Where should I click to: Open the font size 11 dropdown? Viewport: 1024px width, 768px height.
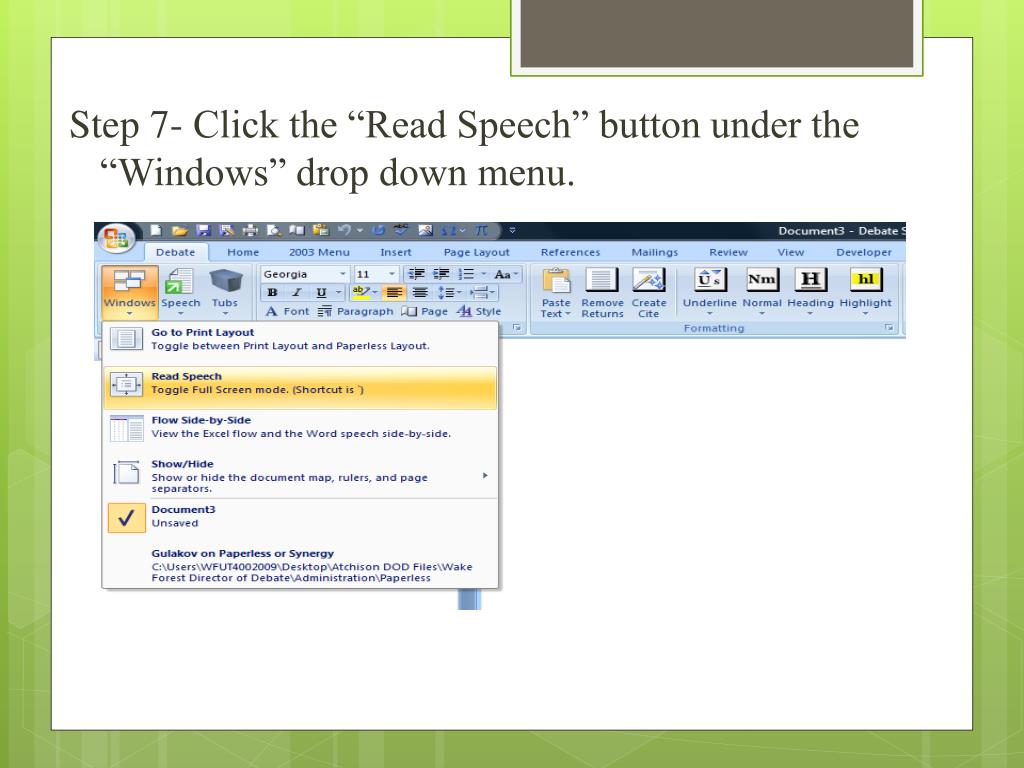pyautogui.click(x=391, y=274)
